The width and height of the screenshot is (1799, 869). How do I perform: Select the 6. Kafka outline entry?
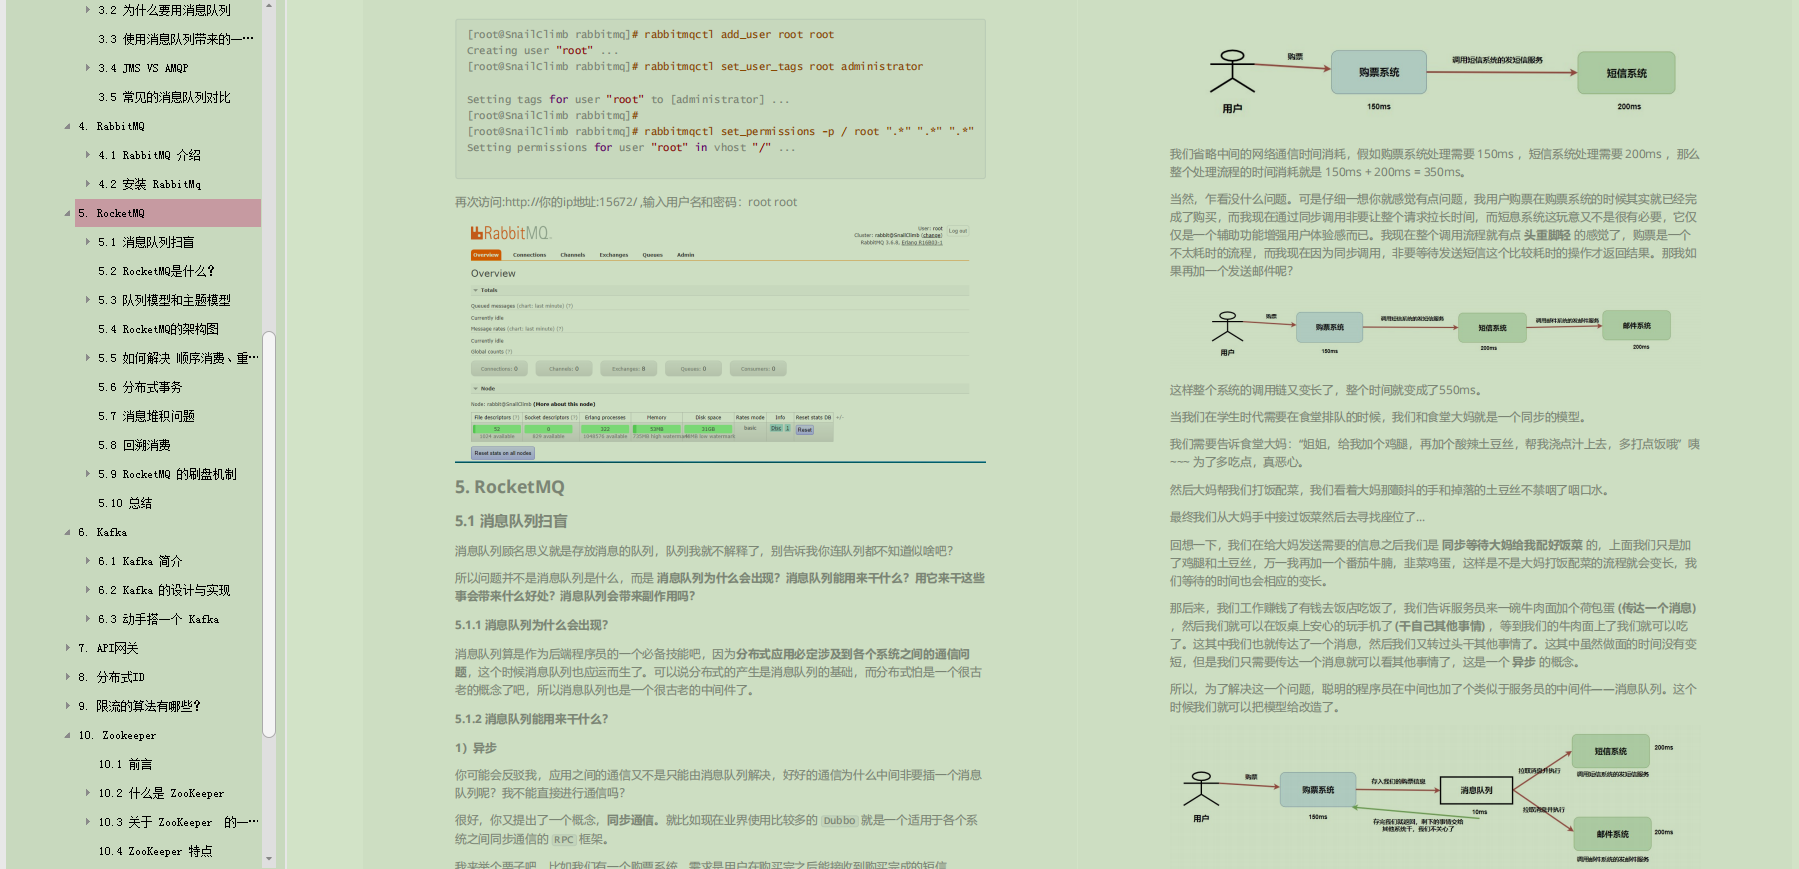coord(103,532)
